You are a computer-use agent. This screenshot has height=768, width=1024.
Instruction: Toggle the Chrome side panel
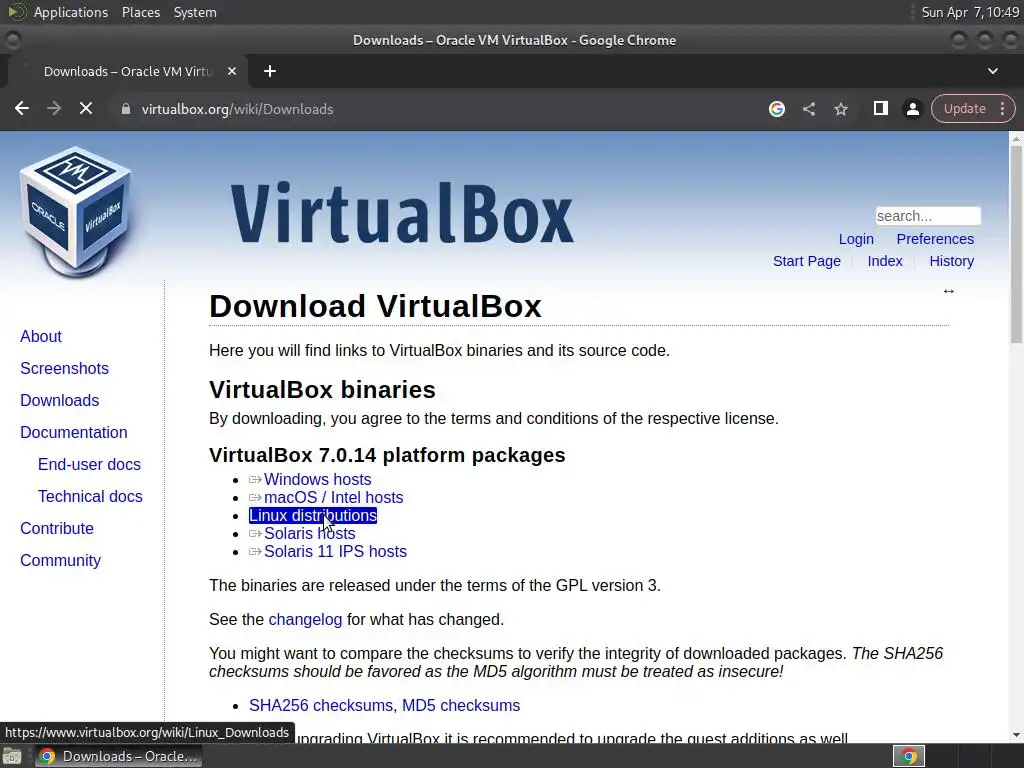coord(880,108)
